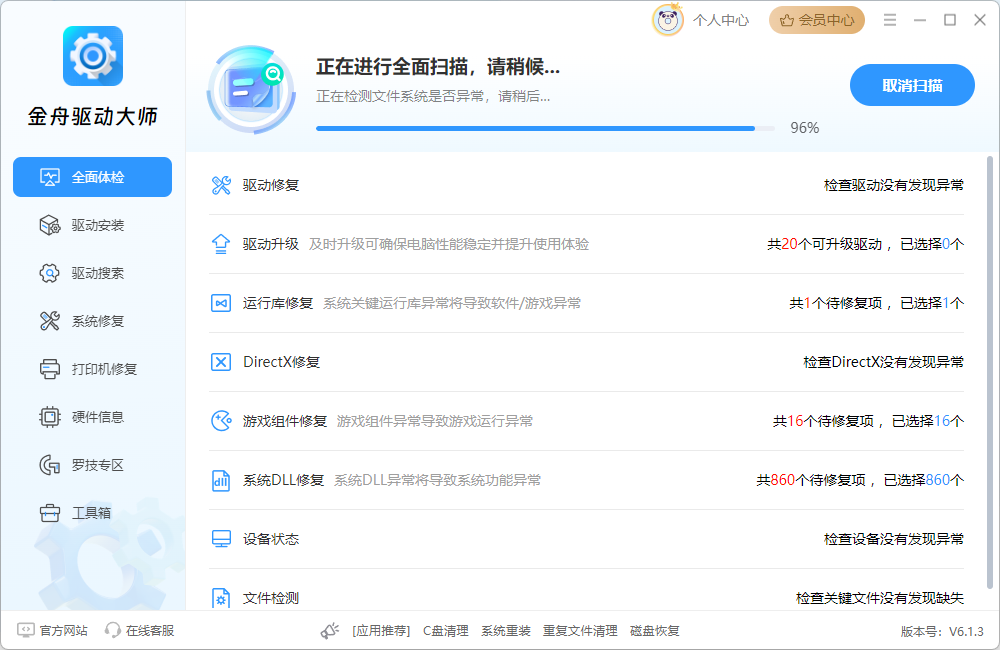Open the hamburger menu icon

point(890,20)
